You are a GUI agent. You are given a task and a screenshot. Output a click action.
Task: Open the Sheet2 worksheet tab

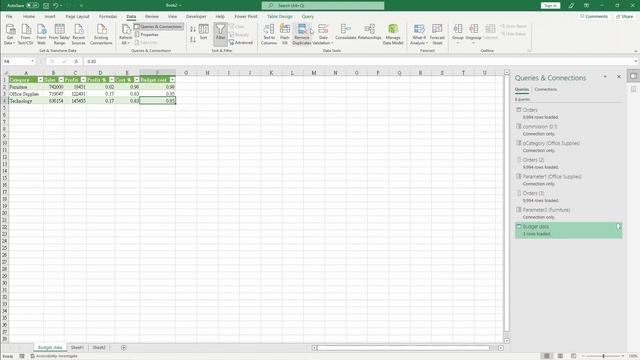point(99,348)
